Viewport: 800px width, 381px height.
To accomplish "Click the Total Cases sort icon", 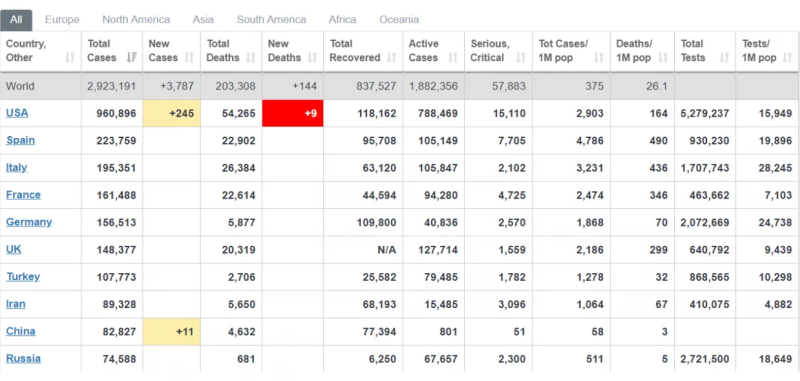I will tap(131, 58).
